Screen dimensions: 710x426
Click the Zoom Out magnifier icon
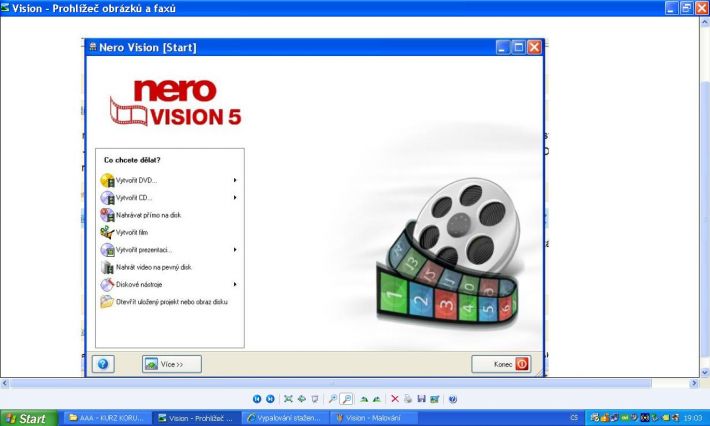point(346,399)
